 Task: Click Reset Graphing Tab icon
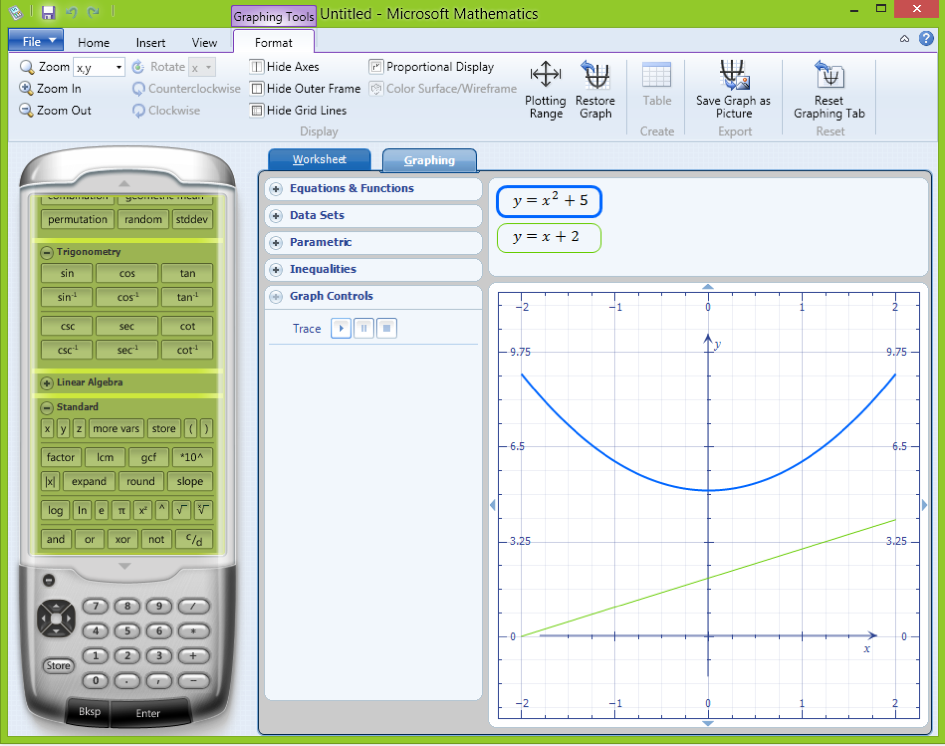pos(829,76)
